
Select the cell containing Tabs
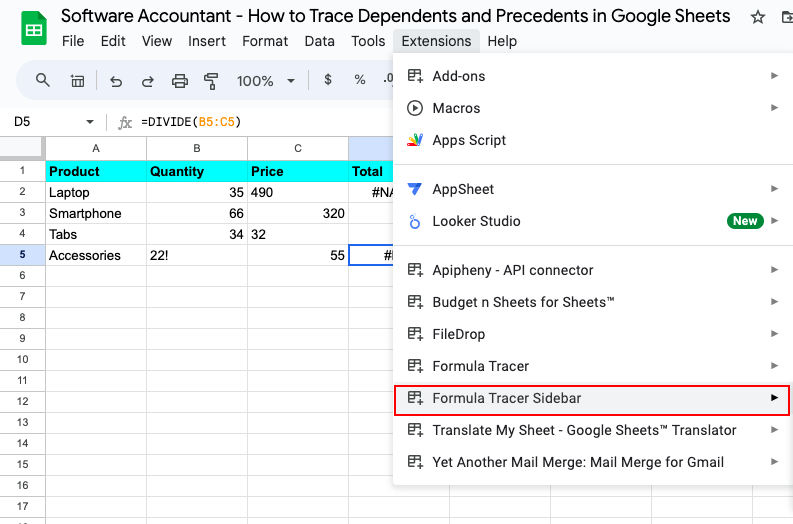[x=96, y=234]
